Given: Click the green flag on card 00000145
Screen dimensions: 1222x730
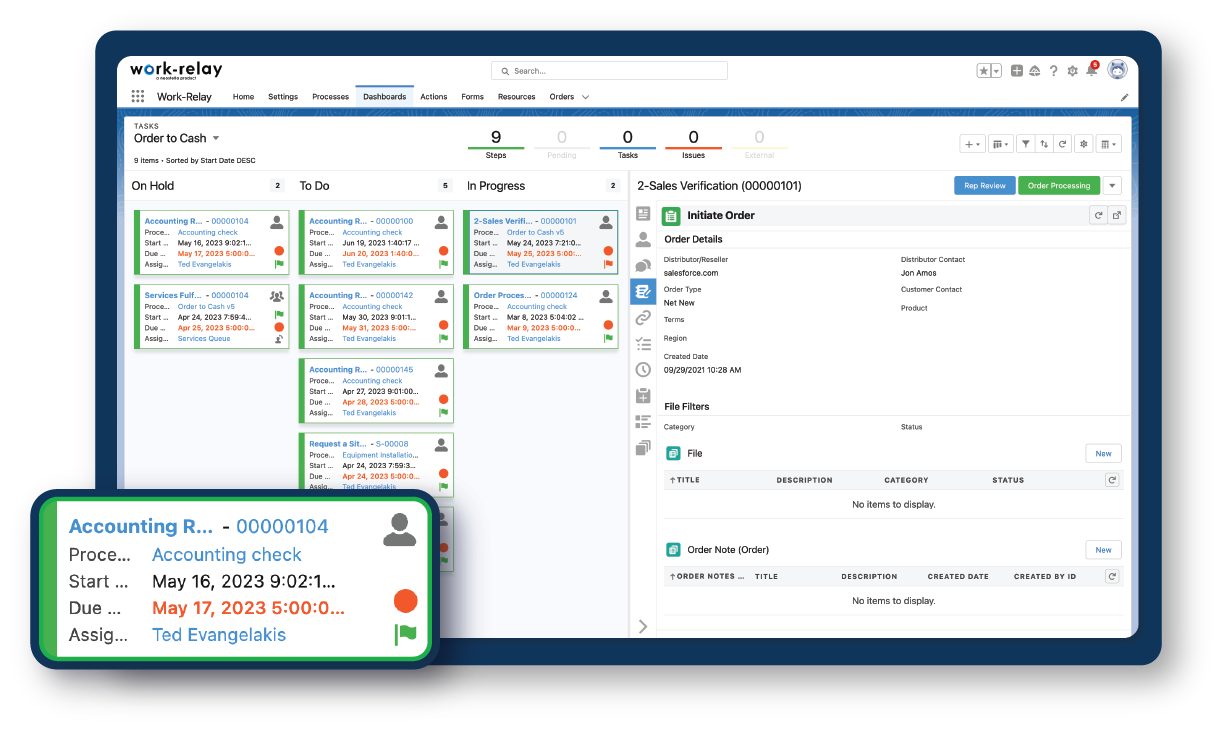Looking at the screenshot, I should [443, 412].
